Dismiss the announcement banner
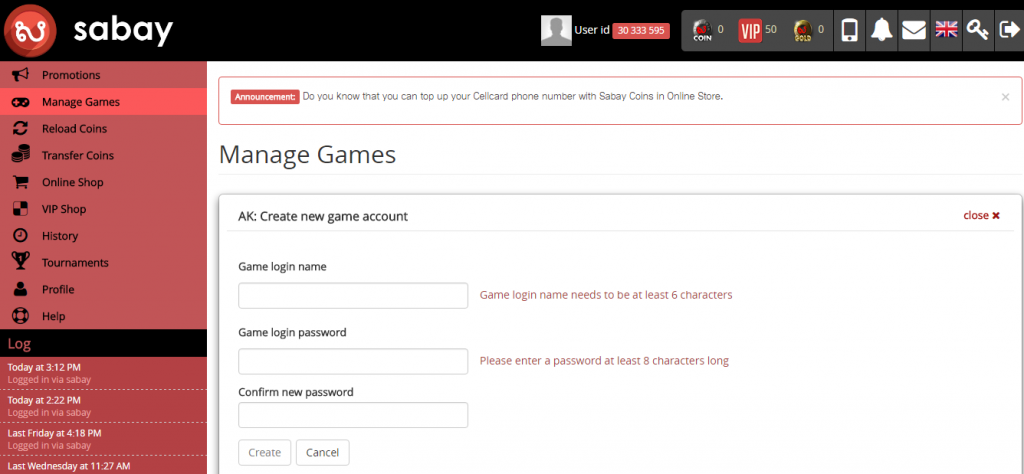Viewport: 1024px width, 474px height. point(1005,97)
